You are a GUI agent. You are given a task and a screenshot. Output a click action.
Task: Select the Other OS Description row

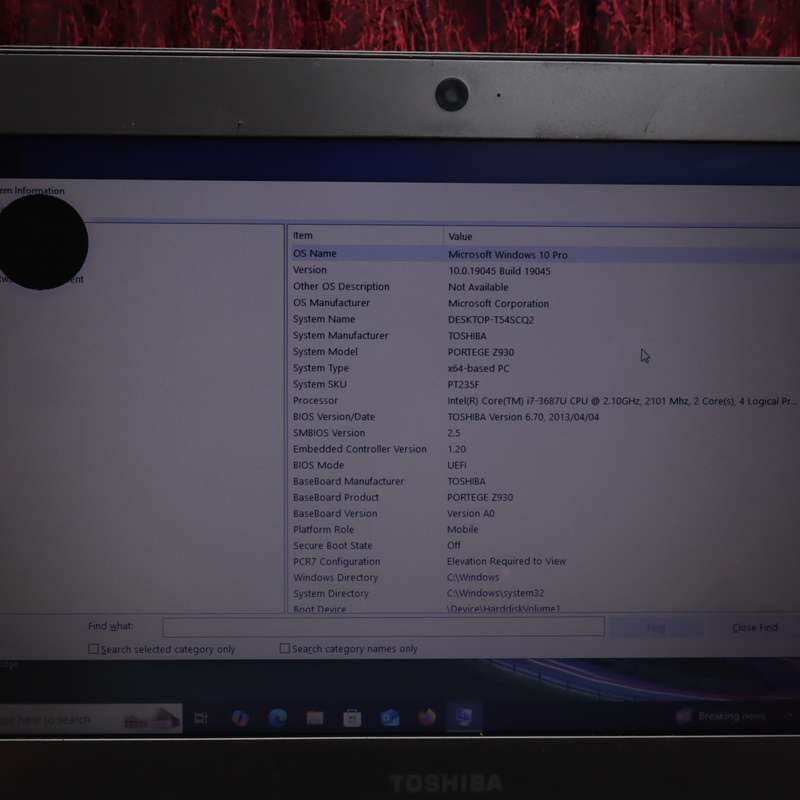[544, 286]
